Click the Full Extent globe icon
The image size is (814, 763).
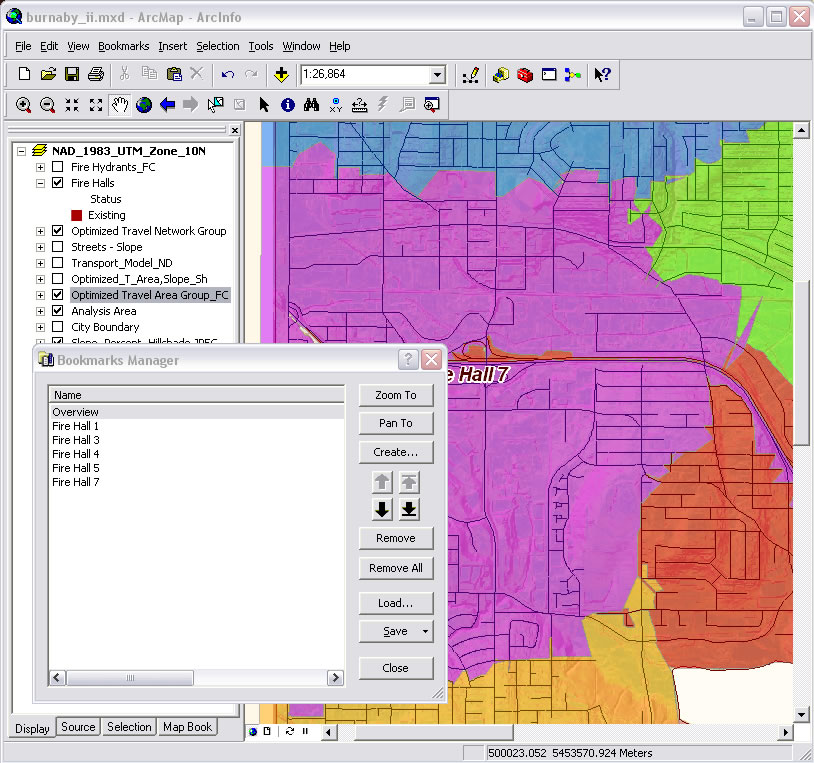[x=144, y=104]
